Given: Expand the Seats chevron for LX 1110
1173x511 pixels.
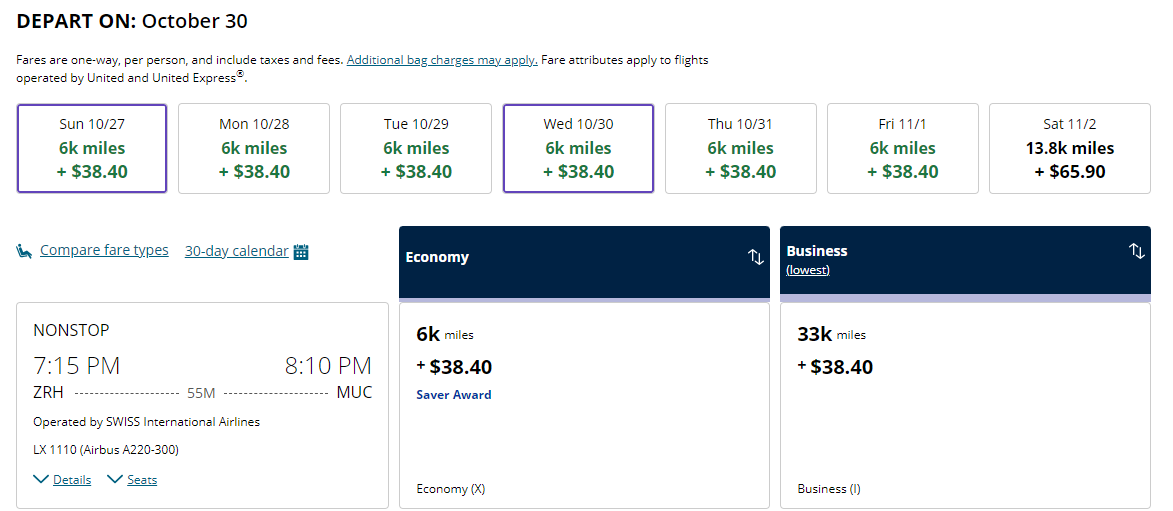Looking at the screenshot, I should coord(114,479).
